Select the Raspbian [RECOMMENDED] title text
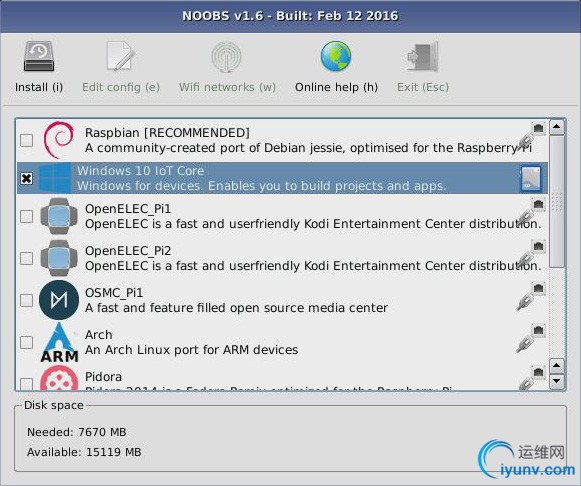 [167, 133]
